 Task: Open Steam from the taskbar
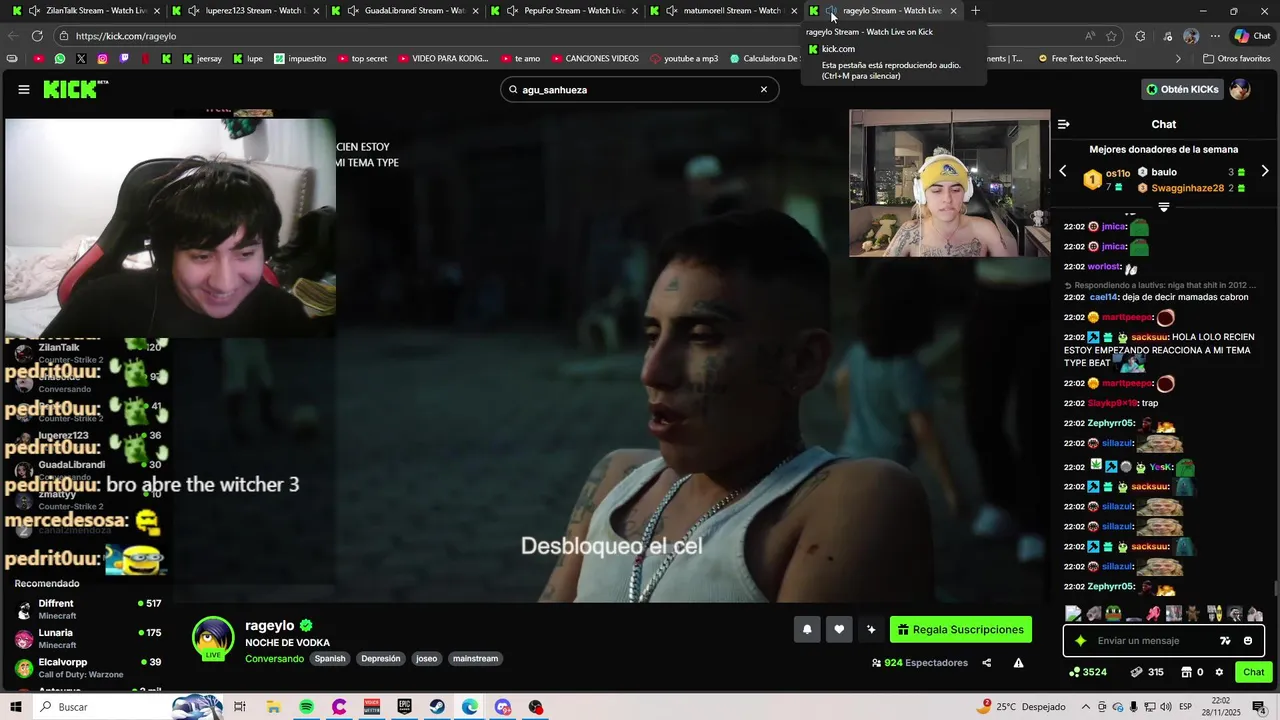click(x=437, y=707)
